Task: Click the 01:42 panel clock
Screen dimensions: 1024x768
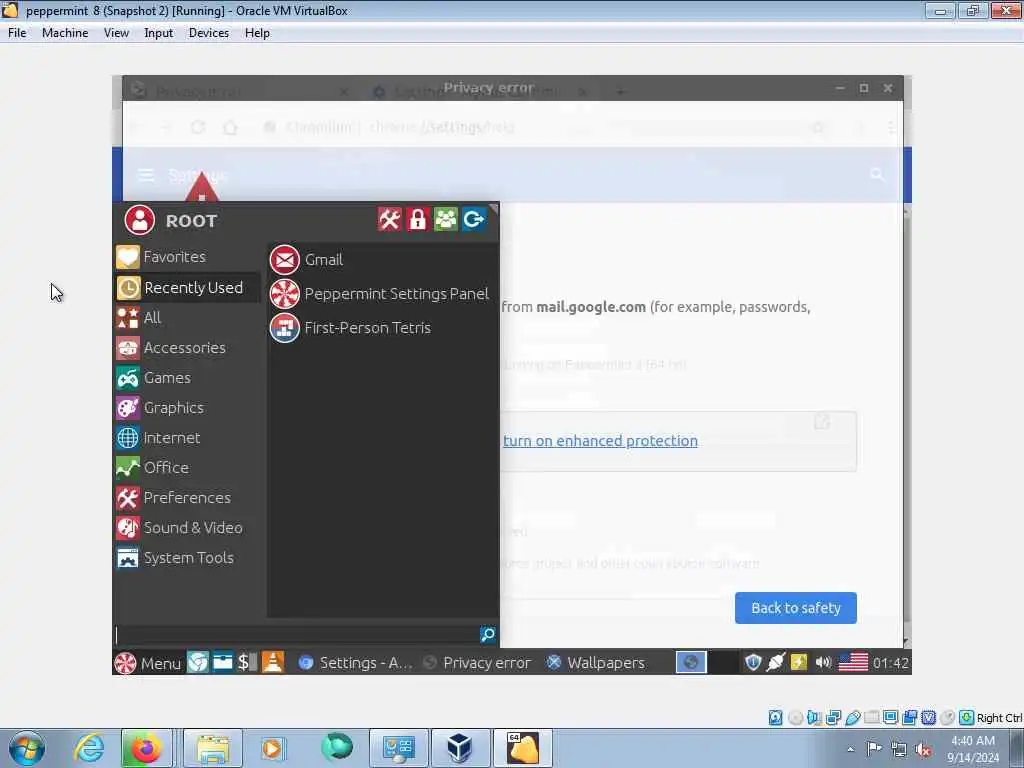Action: [891, 663]
